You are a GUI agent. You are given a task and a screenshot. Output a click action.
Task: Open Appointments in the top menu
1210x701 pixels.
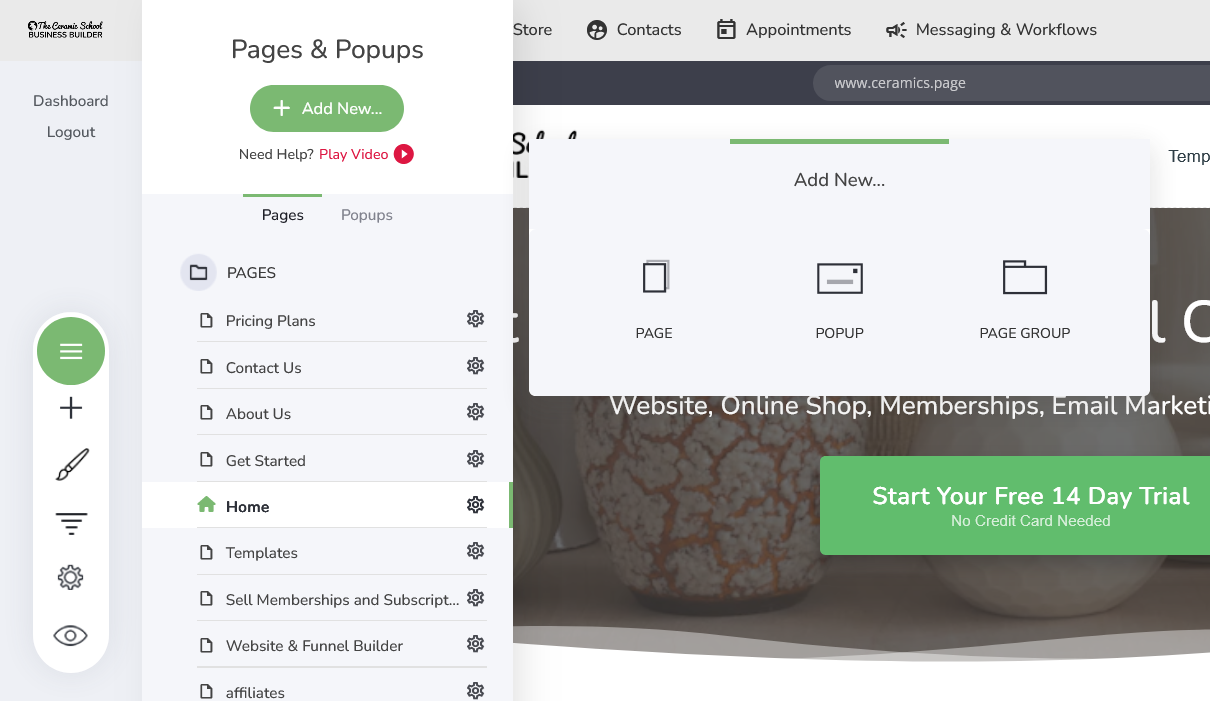click(784, 30)
